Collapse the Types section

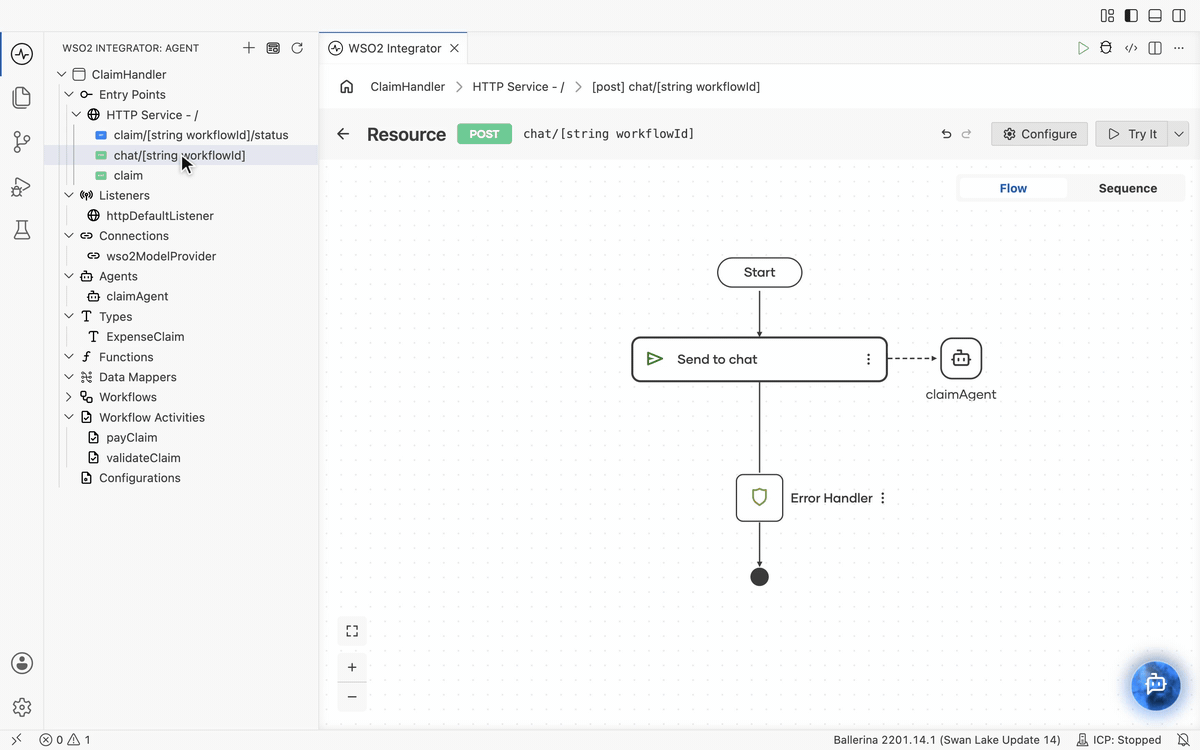pyautogui.click(x=69, y=316)
